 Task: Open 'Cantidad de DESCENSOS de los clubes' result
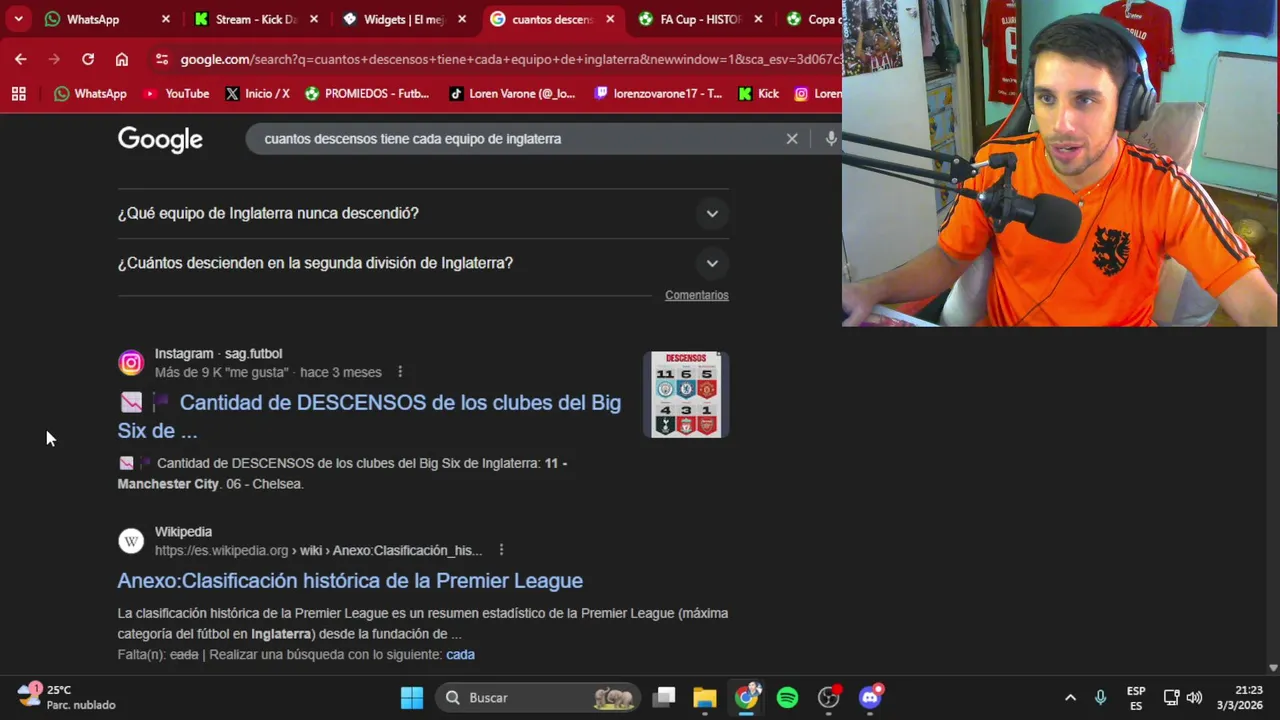click(369, 416)
